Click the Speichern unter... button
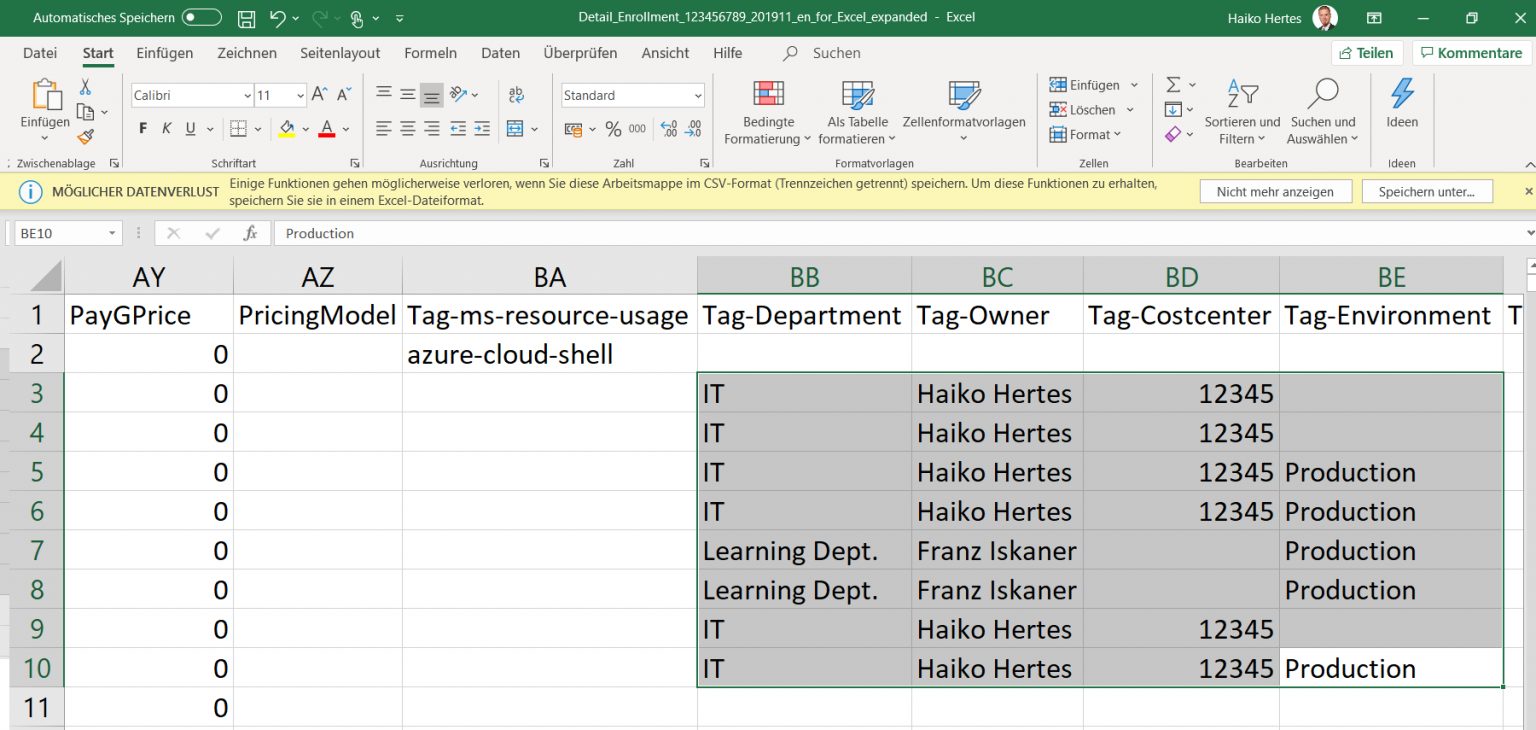 [1427, 191]
